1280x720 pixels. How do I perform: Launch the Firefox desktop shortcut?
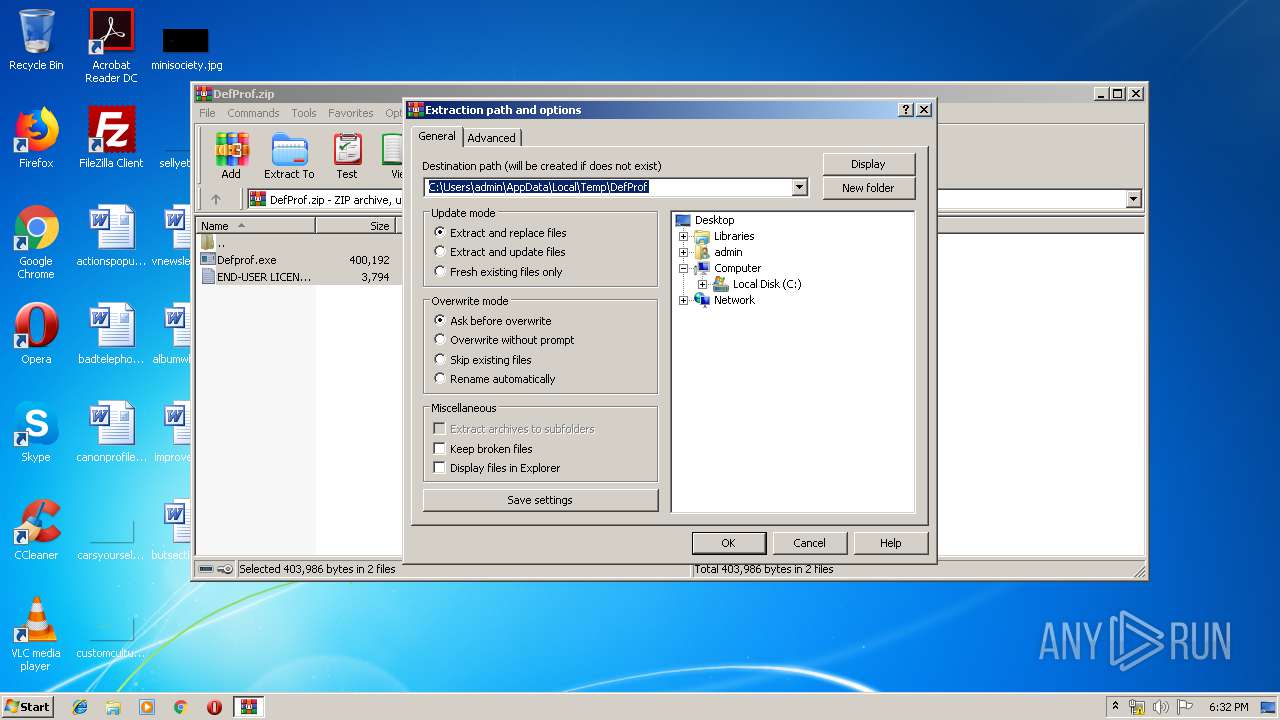pyautogui.click(x=36, y=138)
